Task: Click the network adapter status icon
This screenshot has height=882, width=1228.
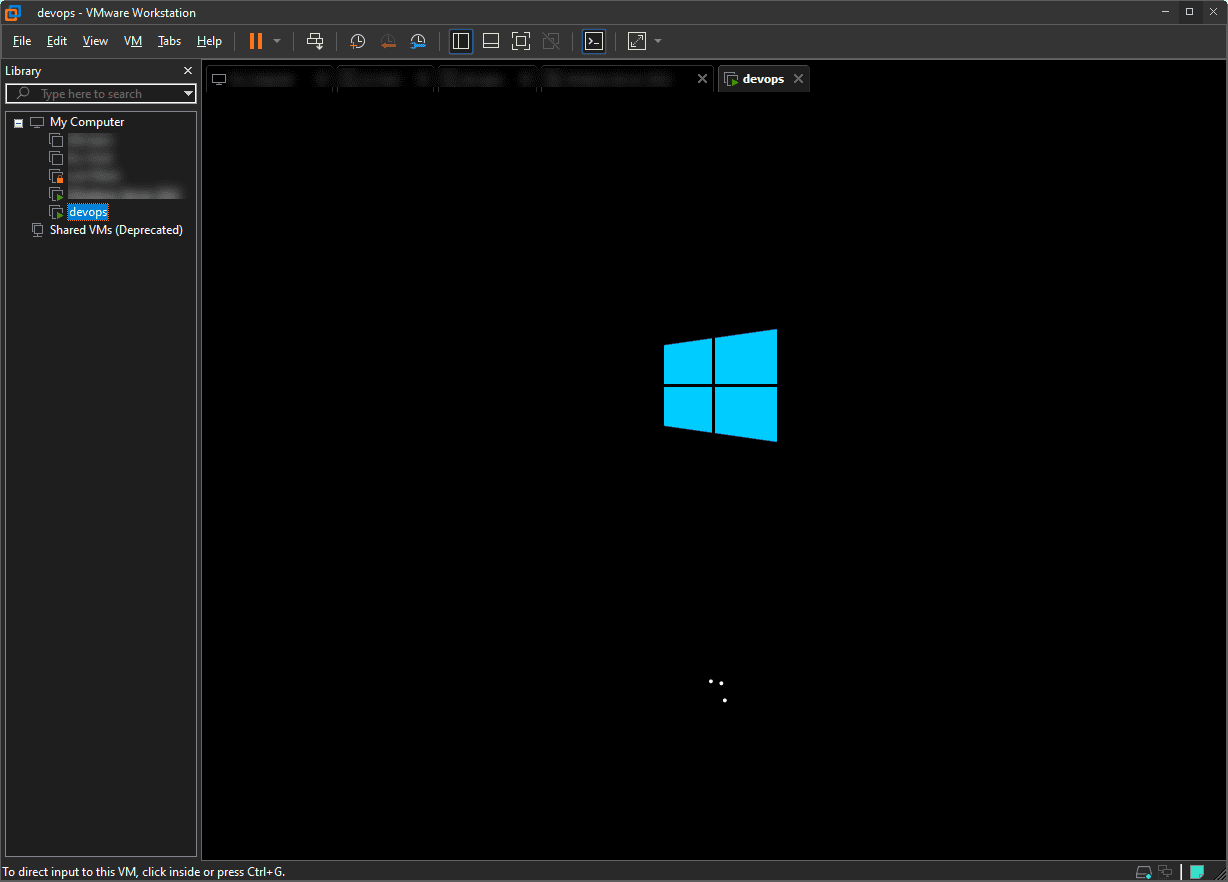Action: (1165, 871)
